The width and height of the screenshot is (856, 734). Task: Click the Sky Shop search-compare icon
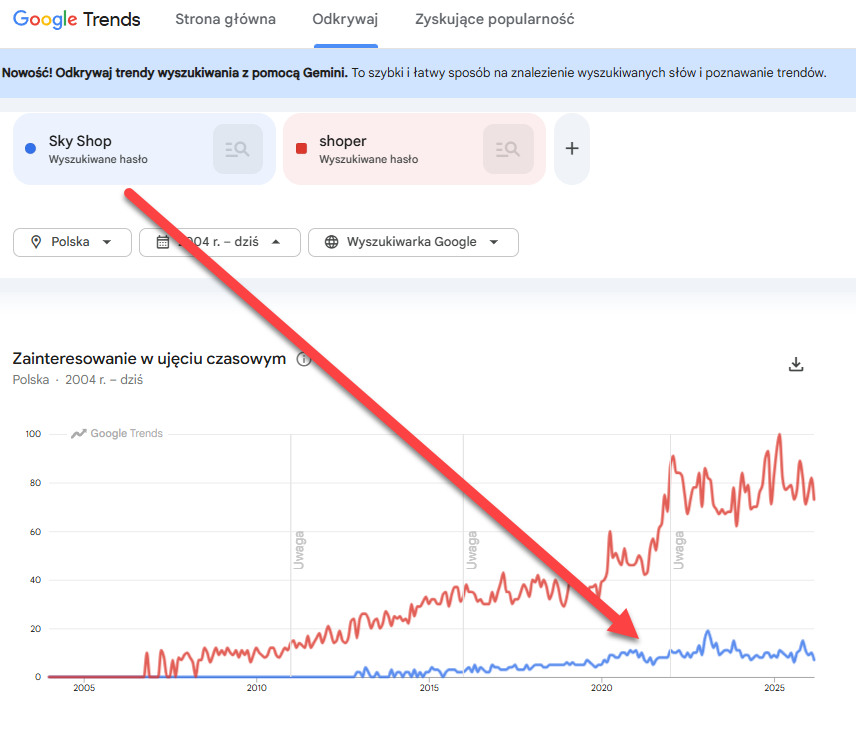(238, 149)
